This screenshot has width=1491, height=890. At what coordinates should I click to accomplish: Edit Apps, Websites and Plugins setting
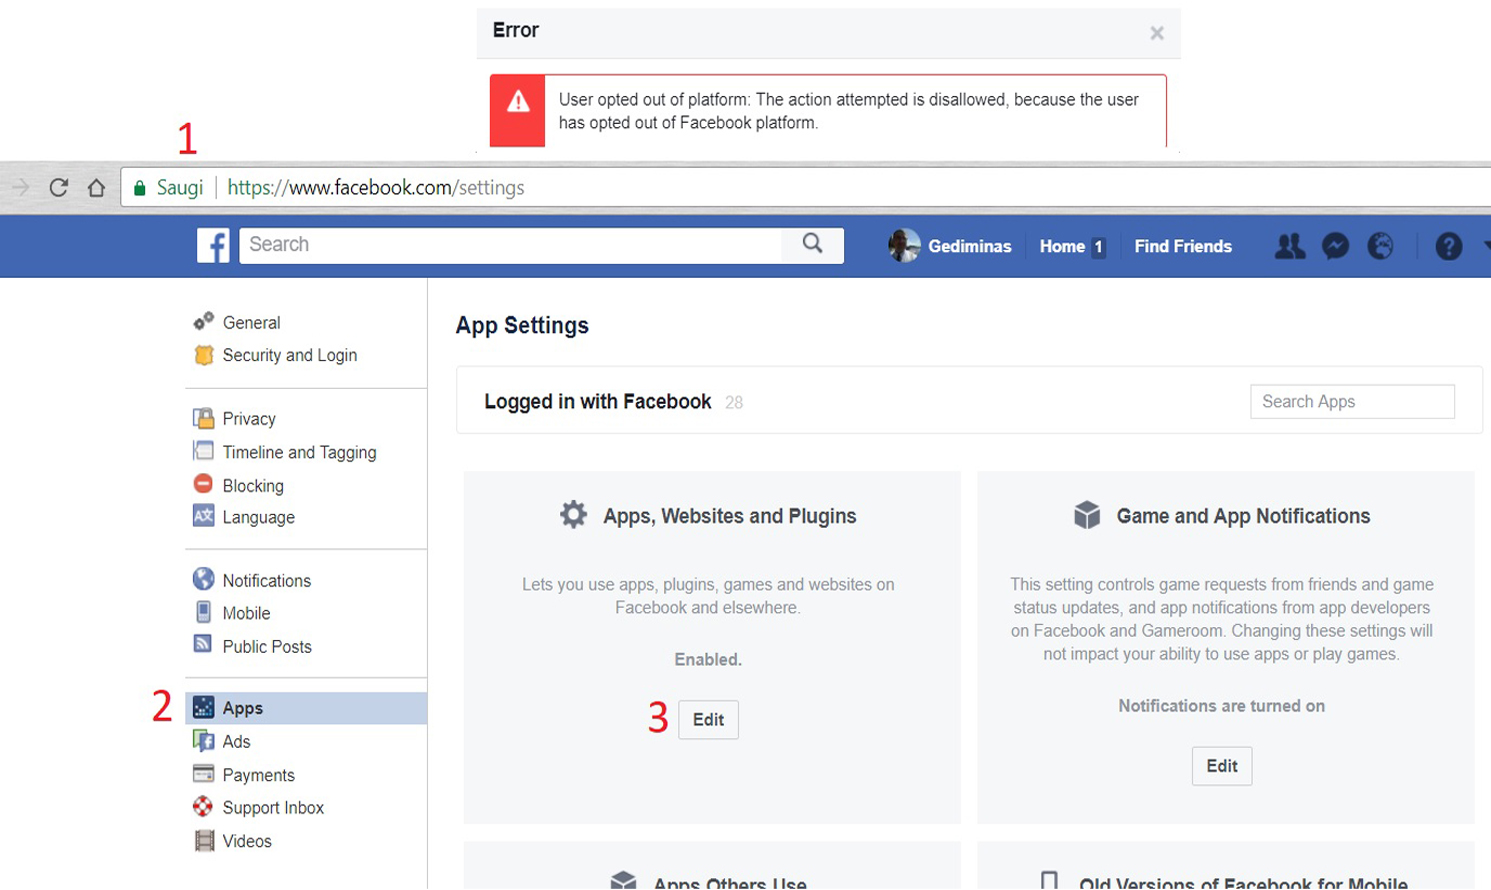[x=708, y=720]
